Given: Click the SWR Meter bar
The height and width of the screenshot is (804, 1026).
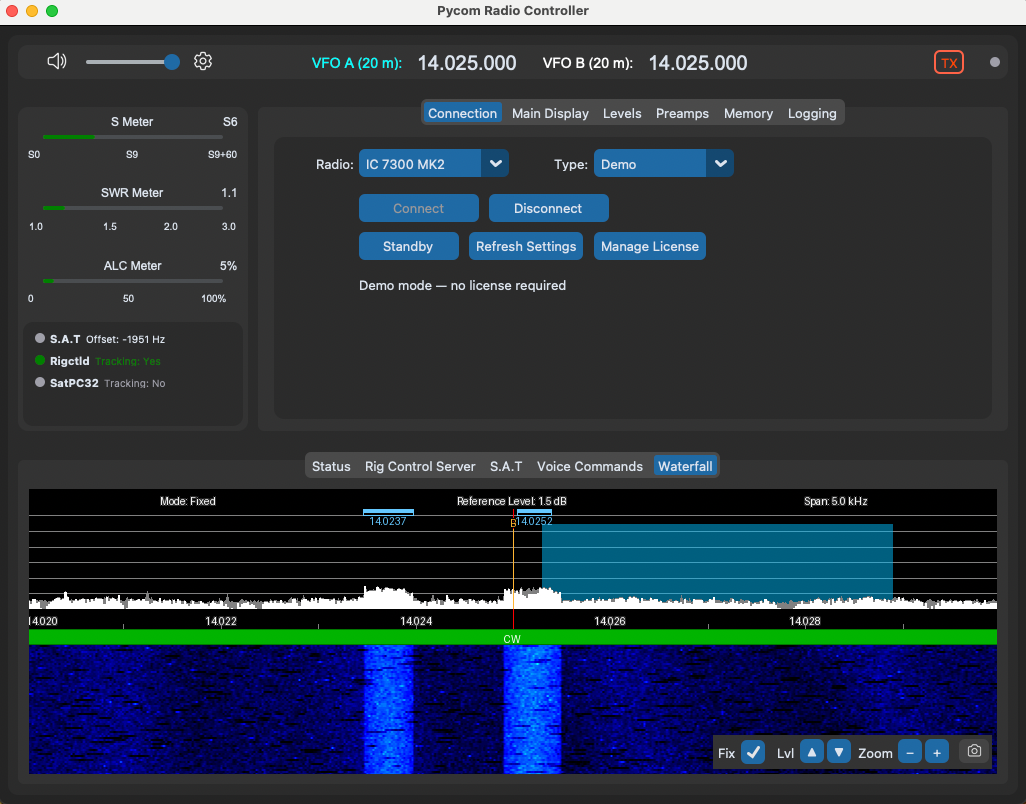Looking at the screenshot, I should click(133, 208).
